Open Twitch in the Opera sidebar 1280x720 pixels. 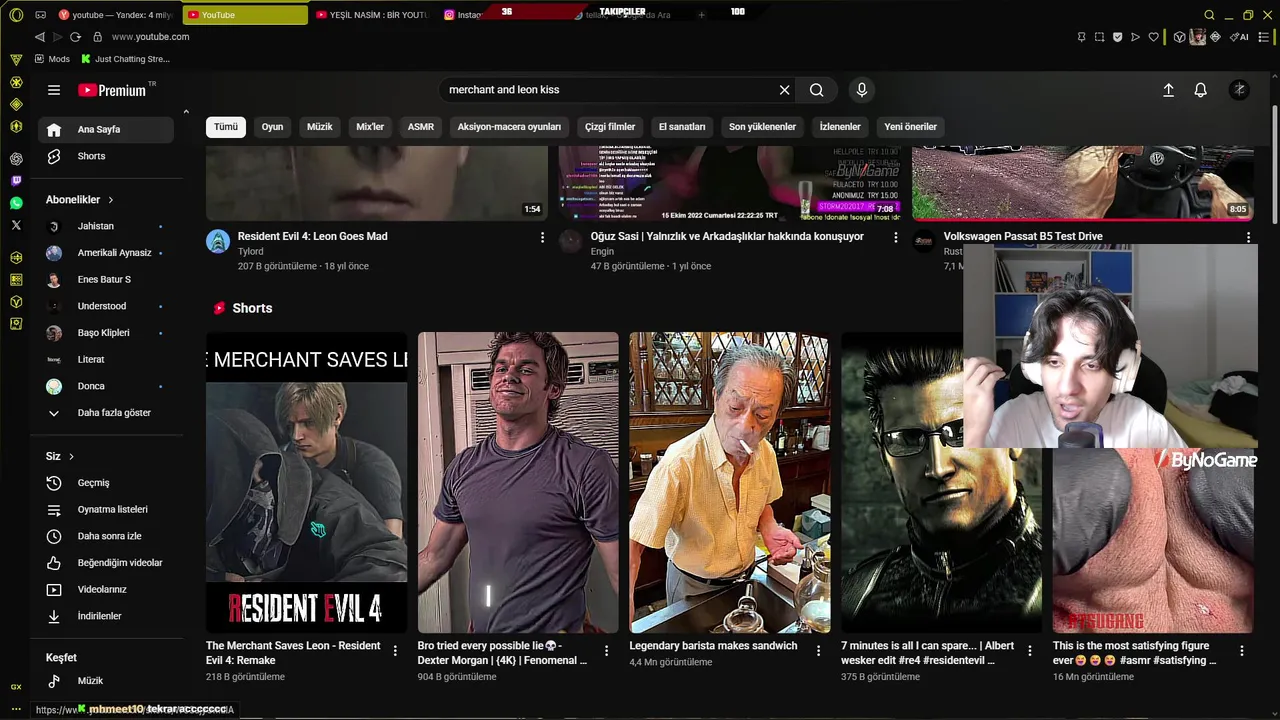(x=16, y=181)
